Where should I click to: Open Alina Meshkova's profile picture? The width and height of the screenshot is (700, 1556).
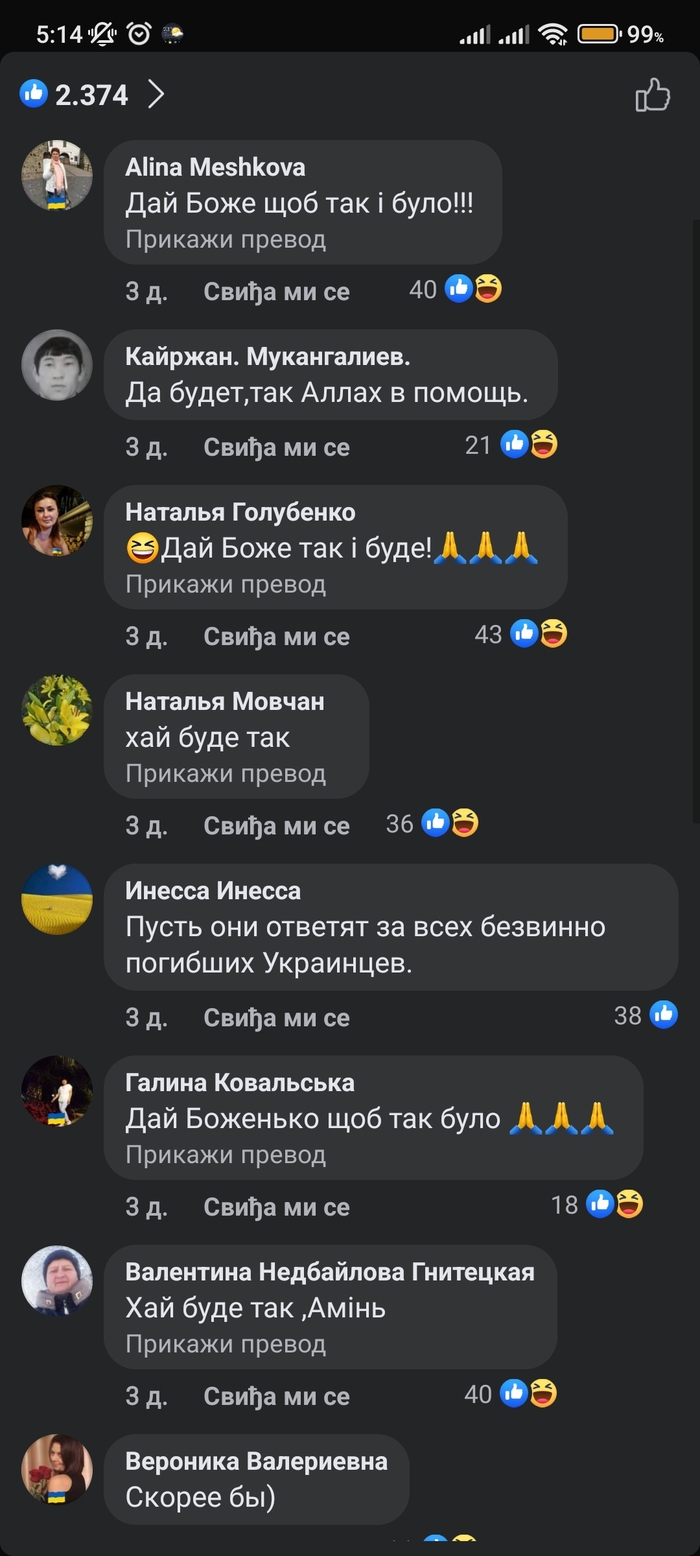tap(57, 175)
